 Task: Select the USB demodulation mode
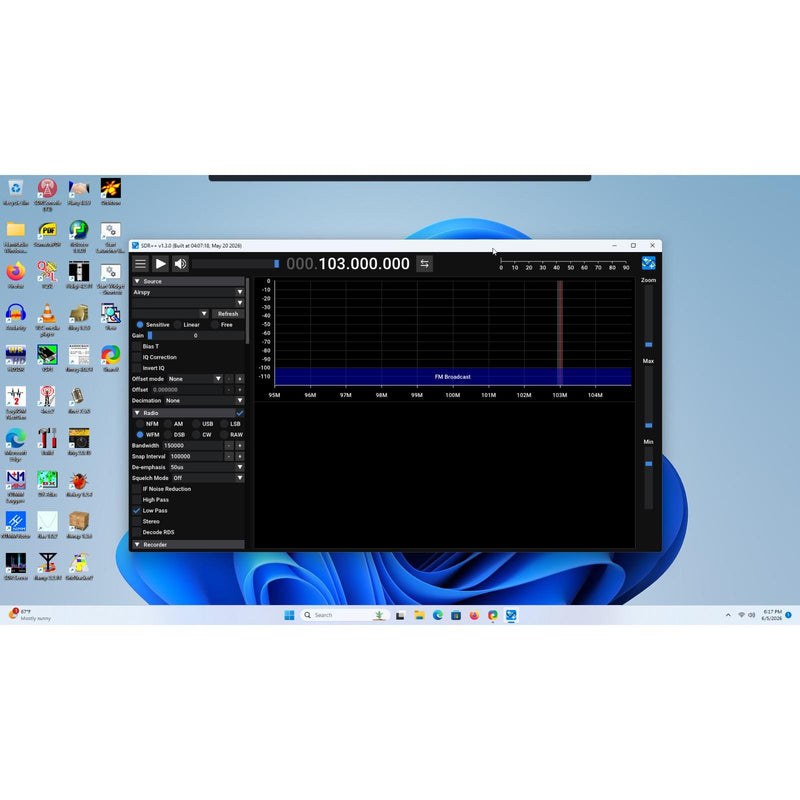[x=196, y=424]
